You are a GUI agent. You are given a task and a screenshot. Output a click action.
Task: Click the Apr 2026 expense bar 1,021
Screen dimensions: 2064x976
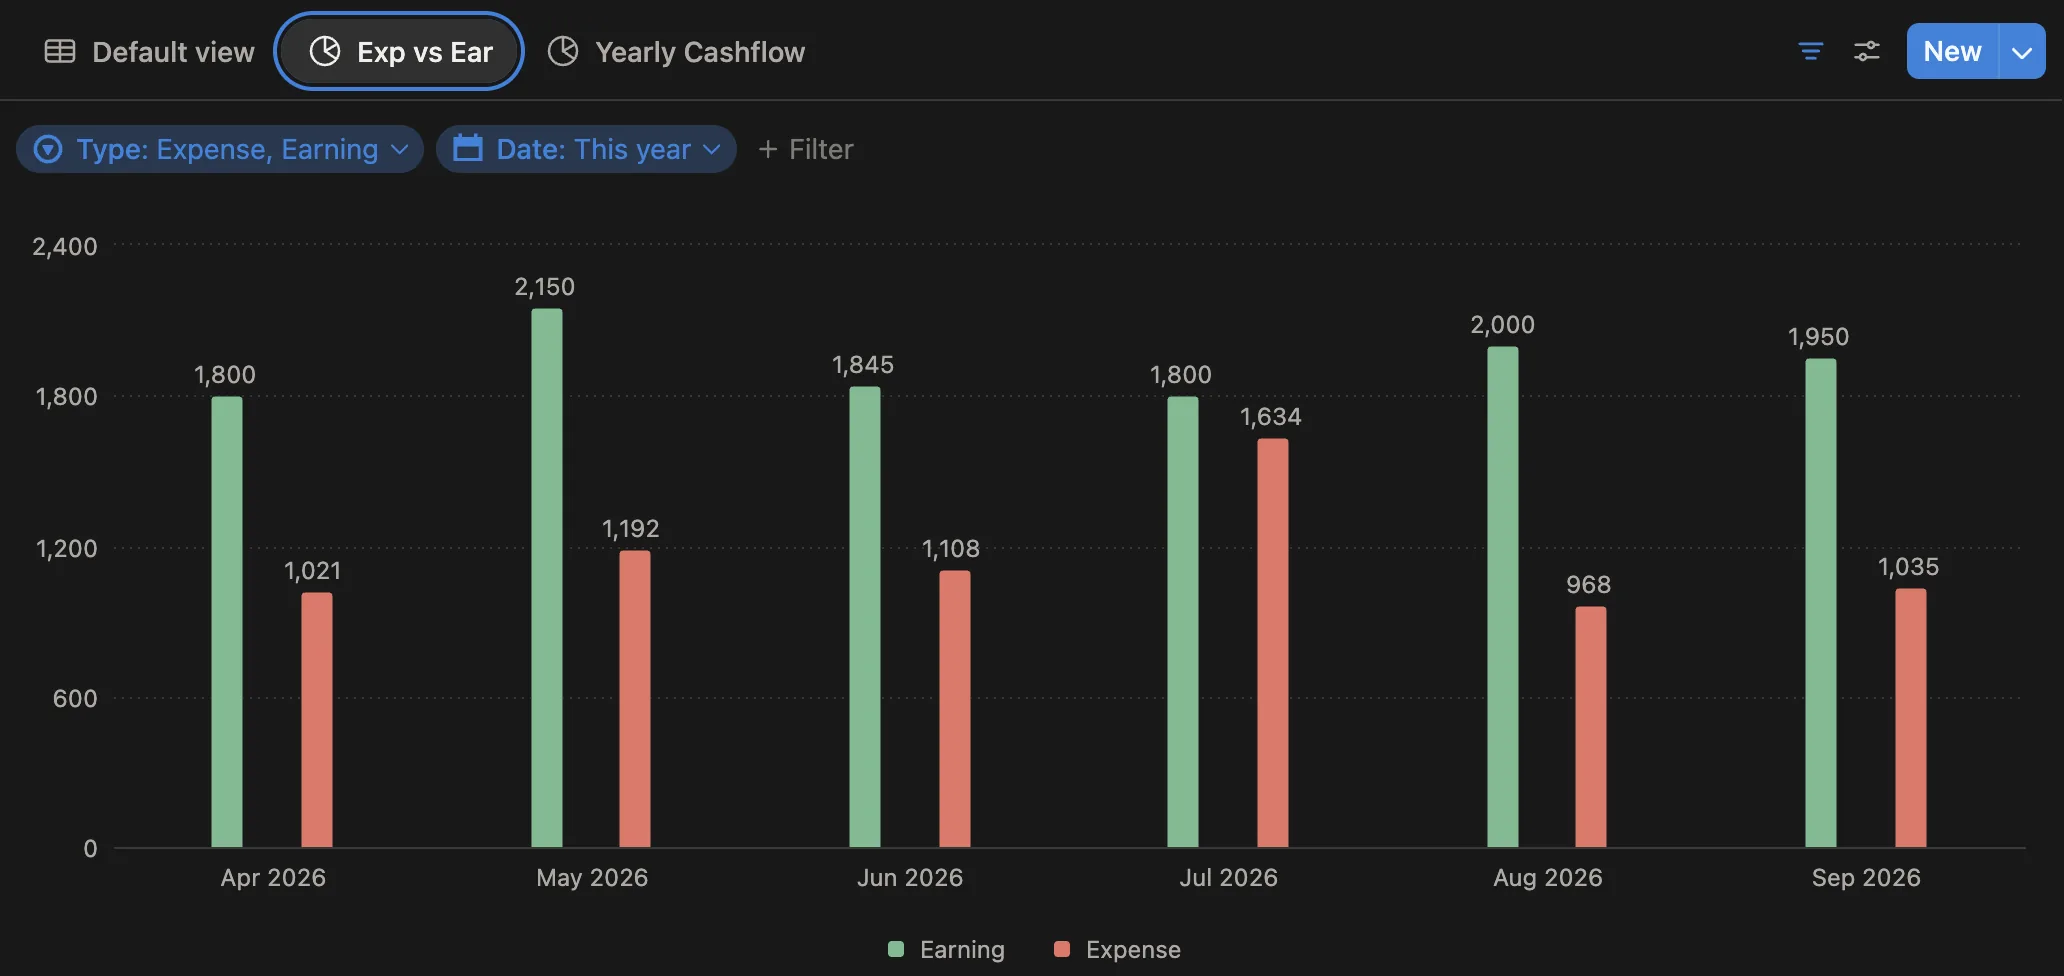pyautogui.click(x=317, y=720)
